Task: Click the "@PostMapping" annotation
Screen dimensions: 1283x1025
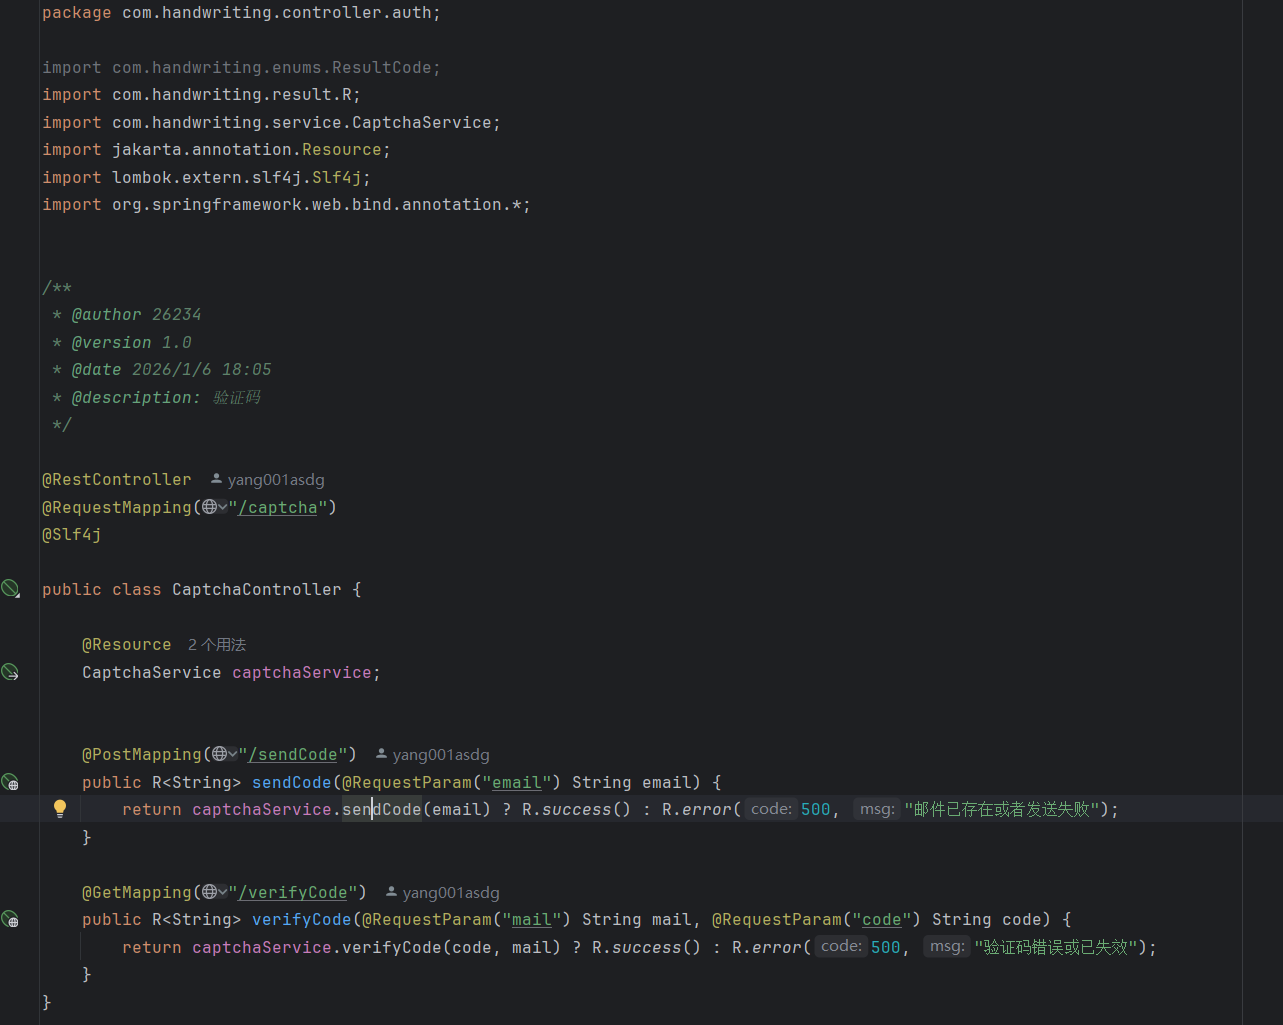Action: point(141,754)
